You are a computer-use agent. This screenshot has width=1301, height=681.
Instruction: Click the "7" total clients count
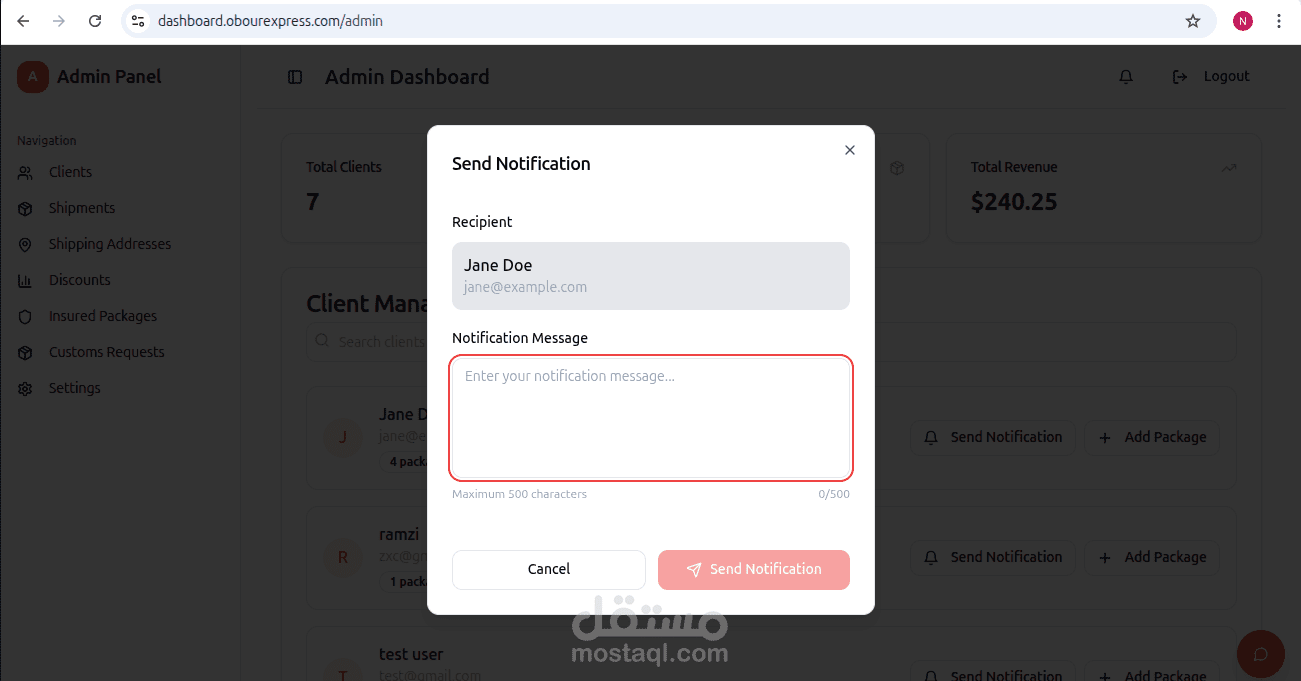312,202
